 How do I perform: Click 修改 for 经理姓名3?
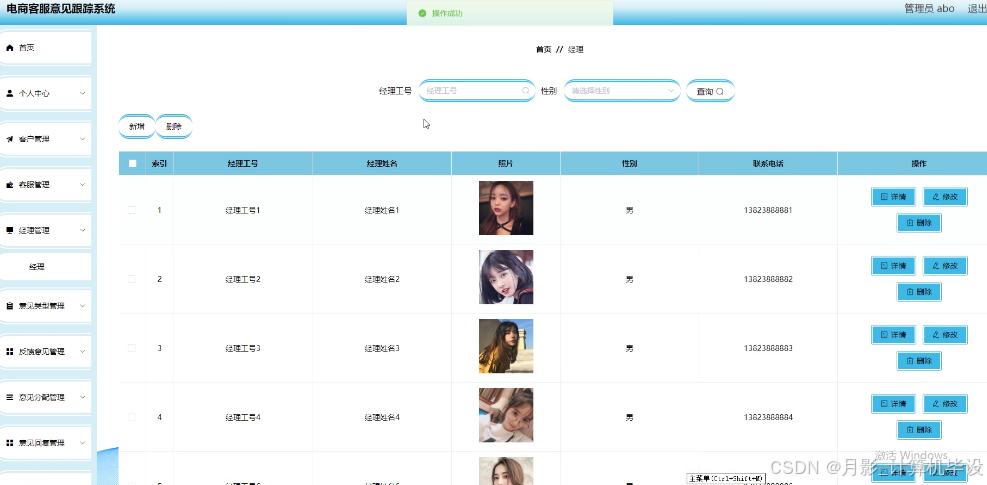[x=945, y=335]
